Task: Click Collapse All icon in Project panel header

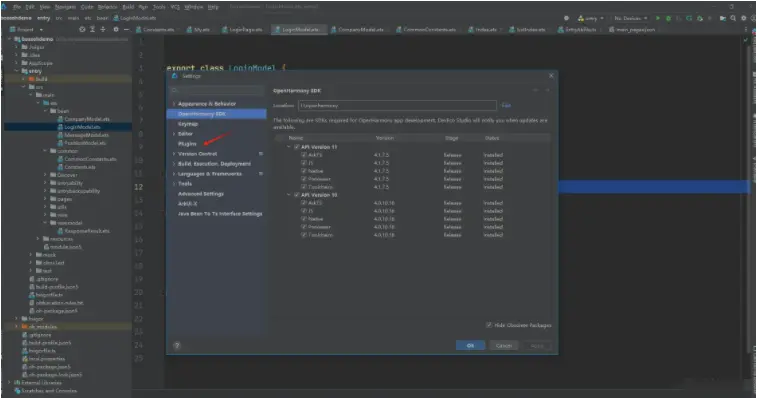Action: (103, 29)
